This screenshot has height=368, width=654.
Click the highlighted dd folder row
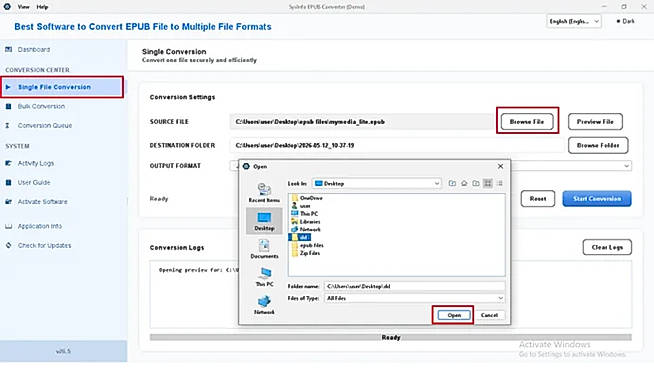300,237
